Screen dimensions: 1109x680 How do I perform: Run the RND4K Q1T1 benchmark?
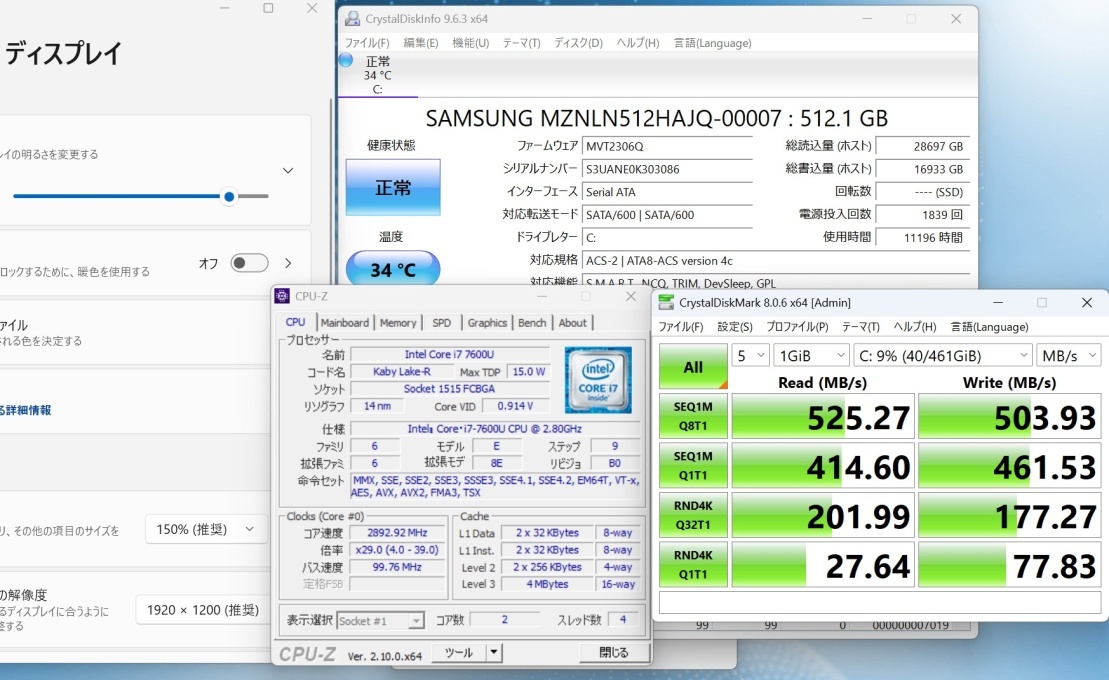(x=693, y=565)
